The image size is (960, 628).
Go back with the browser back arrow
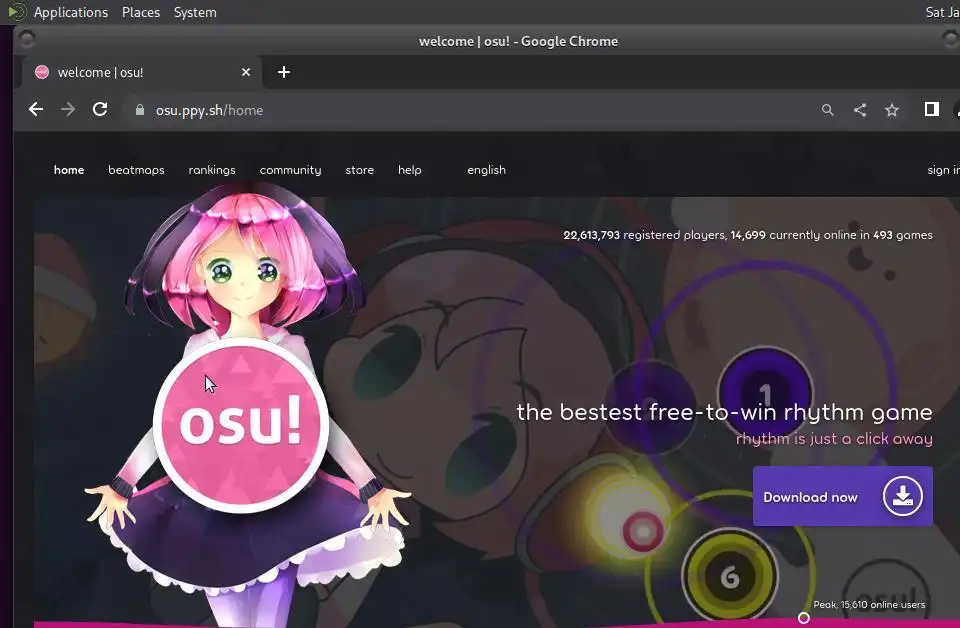(36, 110)
